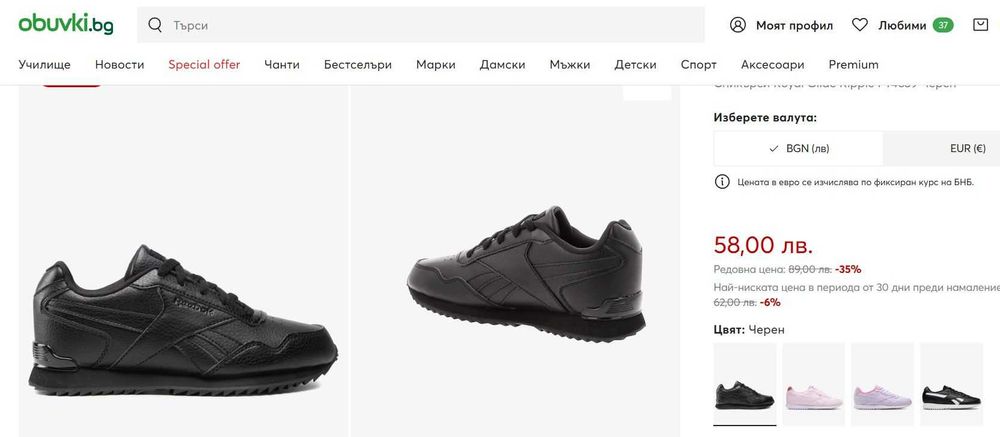Click the search magnifier icon

click(x=155, y=25)
